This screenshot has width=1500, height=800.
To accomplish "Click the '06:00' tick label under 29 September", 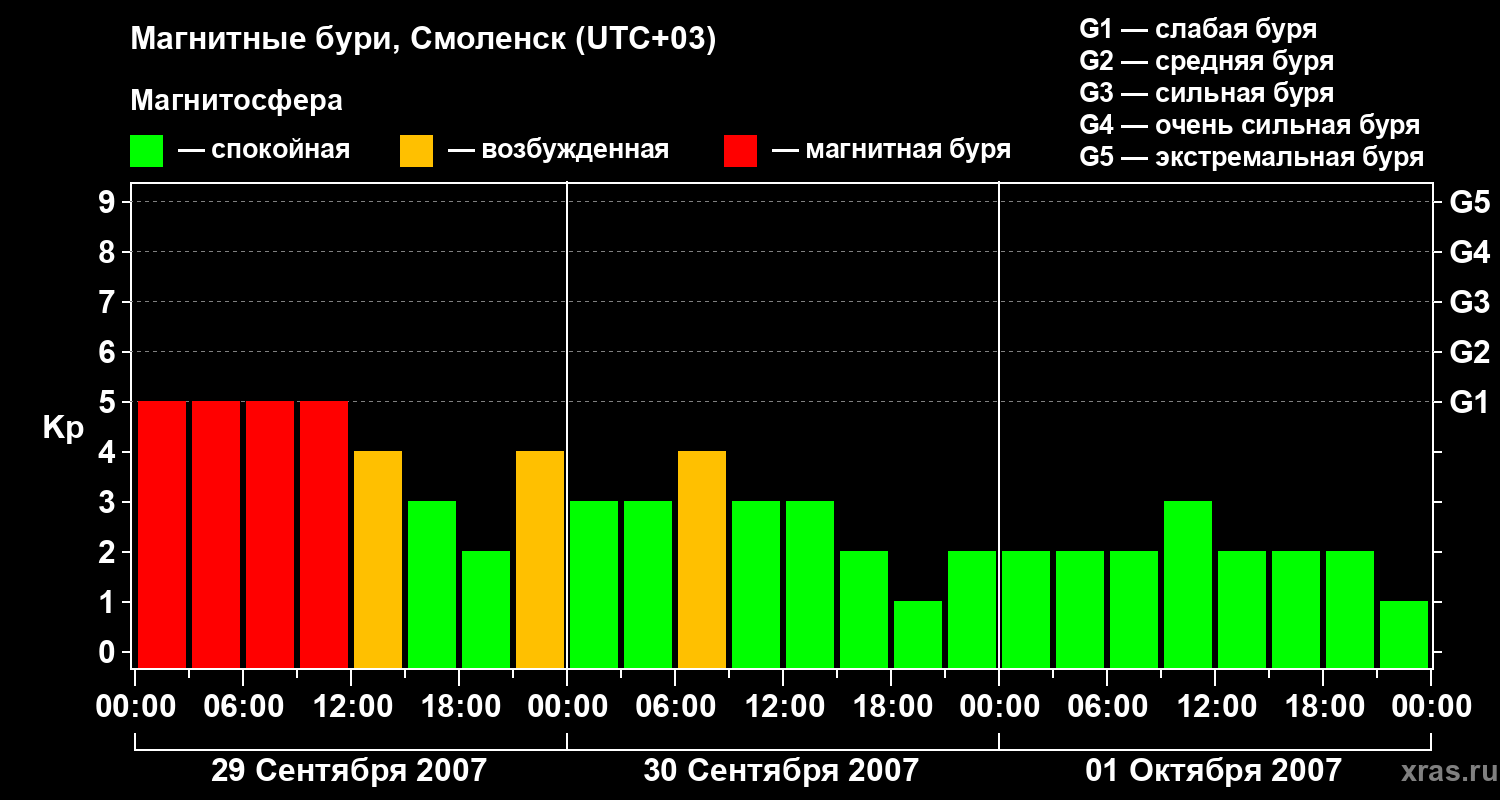I will 243,708.
